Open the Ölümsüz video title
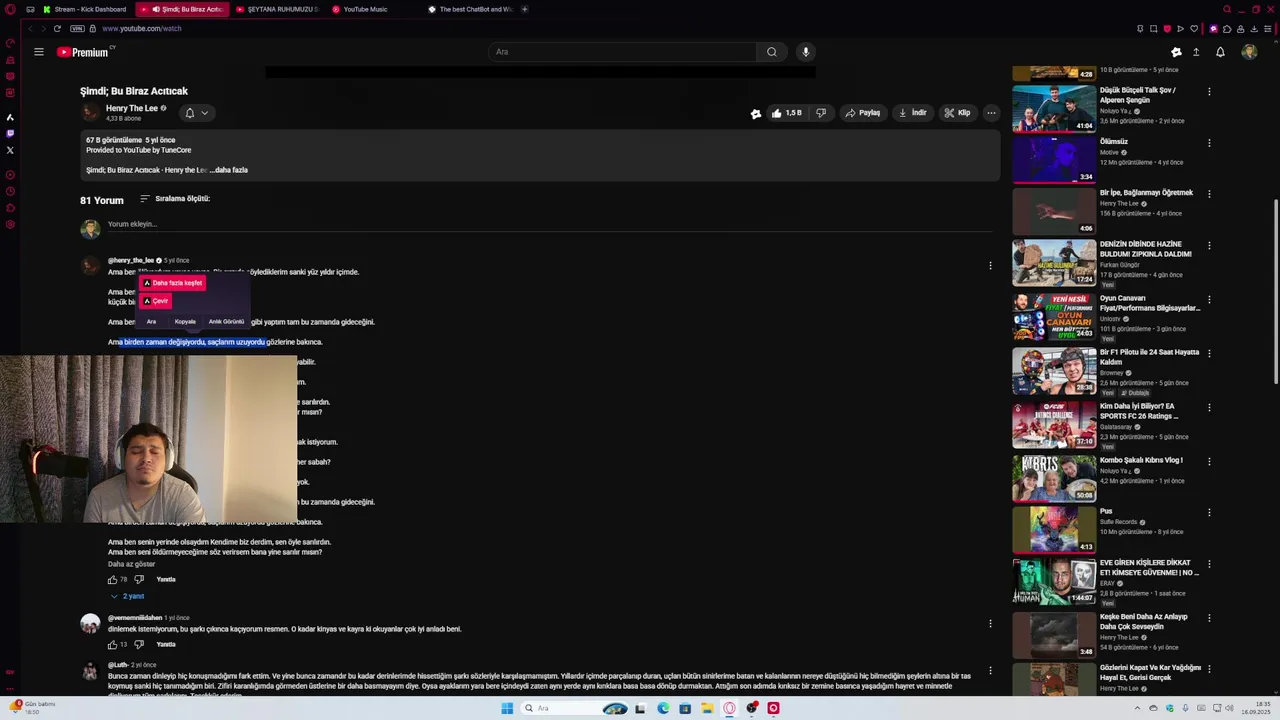1280x720 pixels. (x=1114, y=142)
